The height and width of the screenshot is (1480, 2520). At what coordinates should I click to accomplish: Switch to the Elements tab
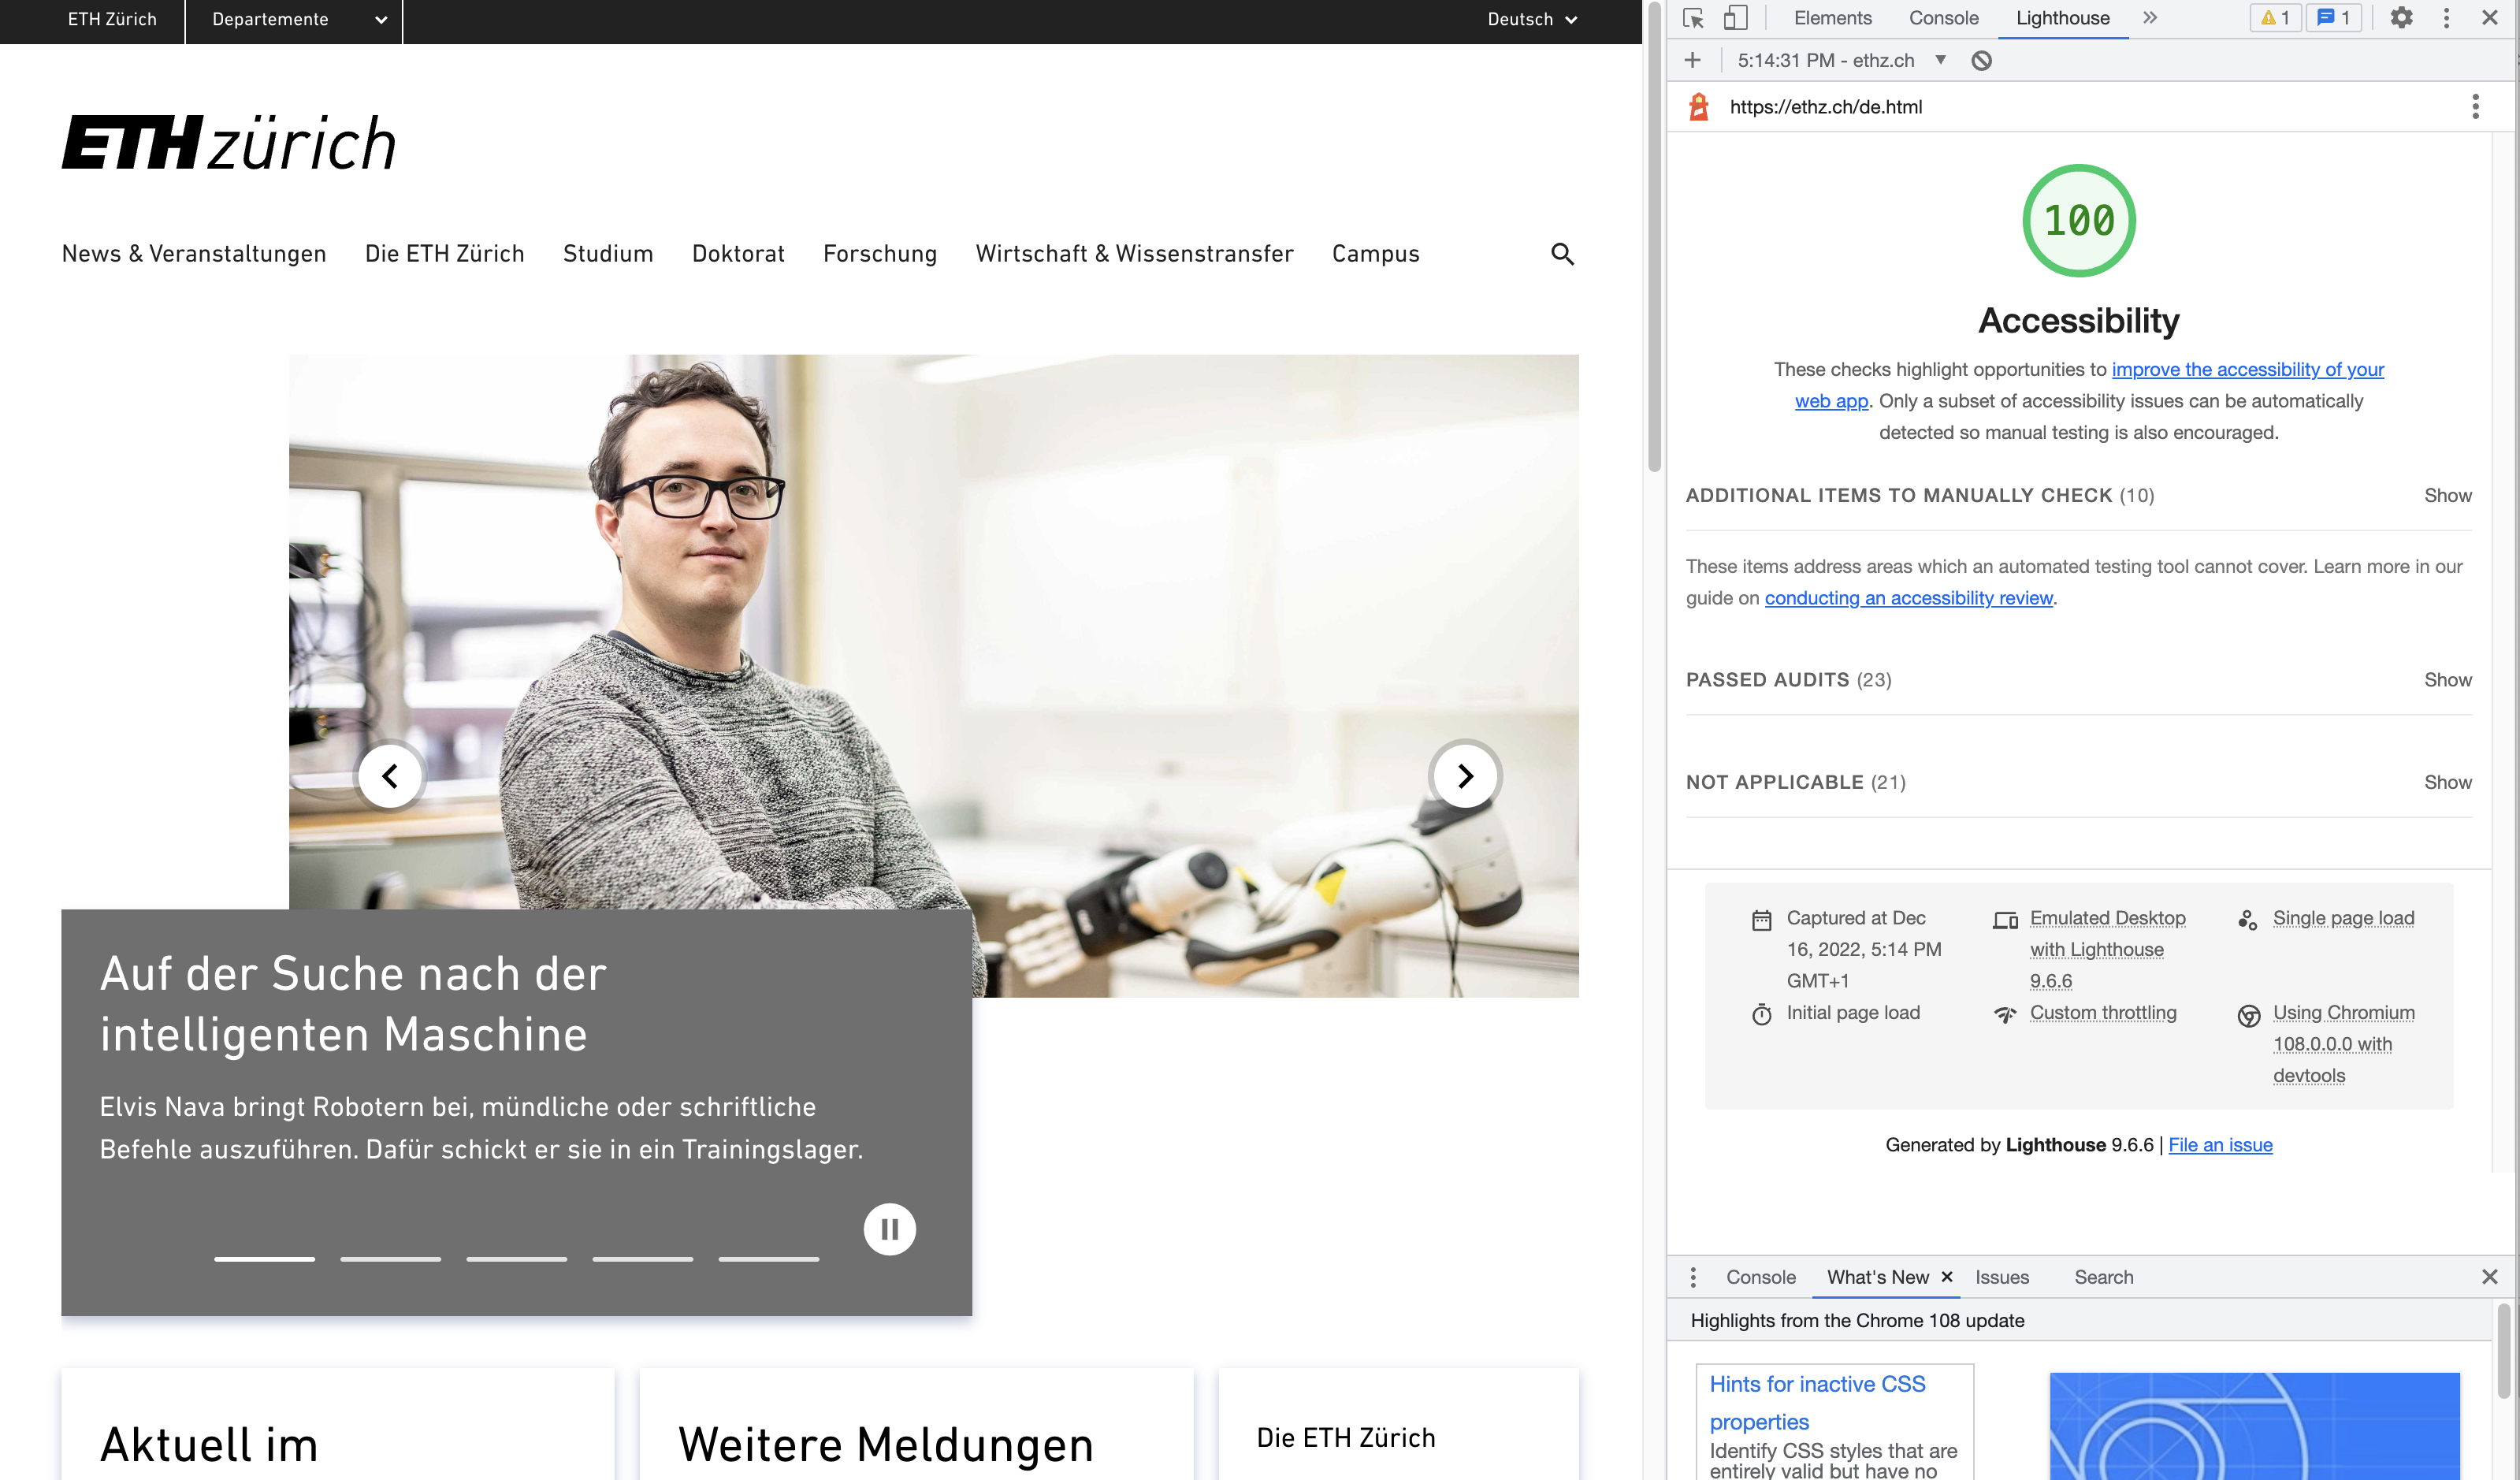pos(1832,18)
